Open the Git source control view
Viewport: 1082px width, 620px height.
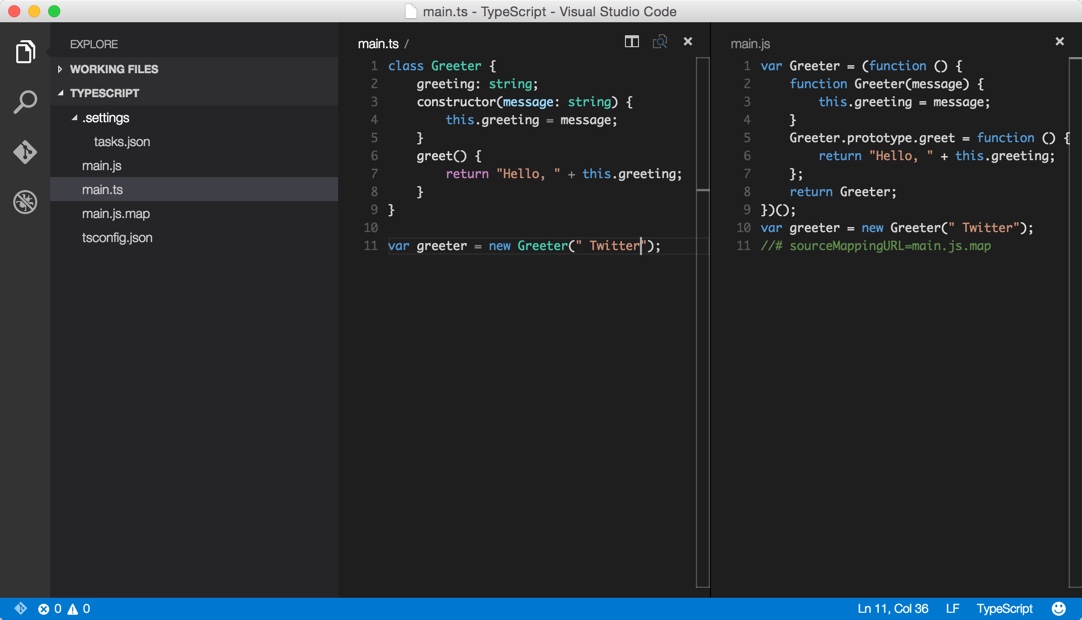(x=25, y=152)
